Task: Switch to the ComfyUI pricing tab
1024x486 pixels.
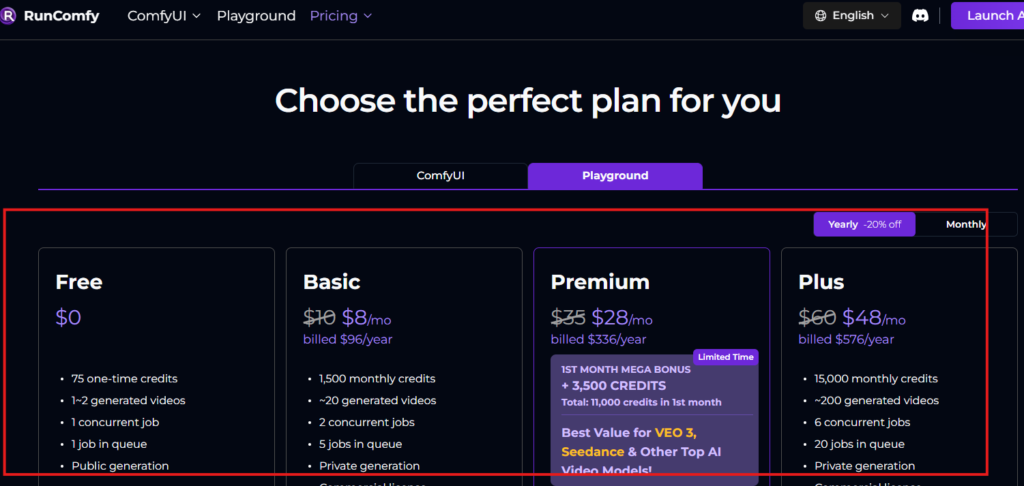Action: (440, 175)
